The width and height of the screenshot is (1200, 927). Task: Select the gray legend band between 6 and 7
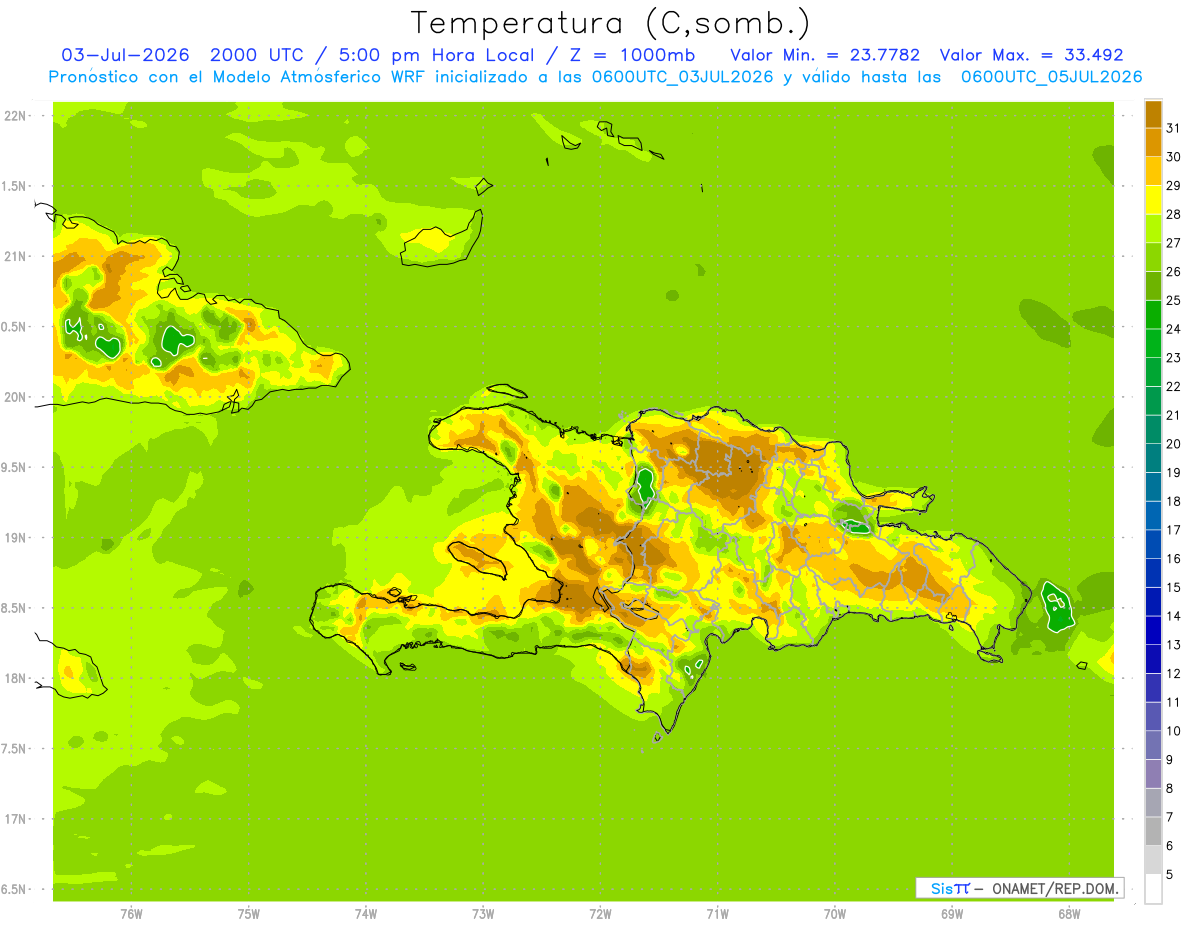point(1153,831)
